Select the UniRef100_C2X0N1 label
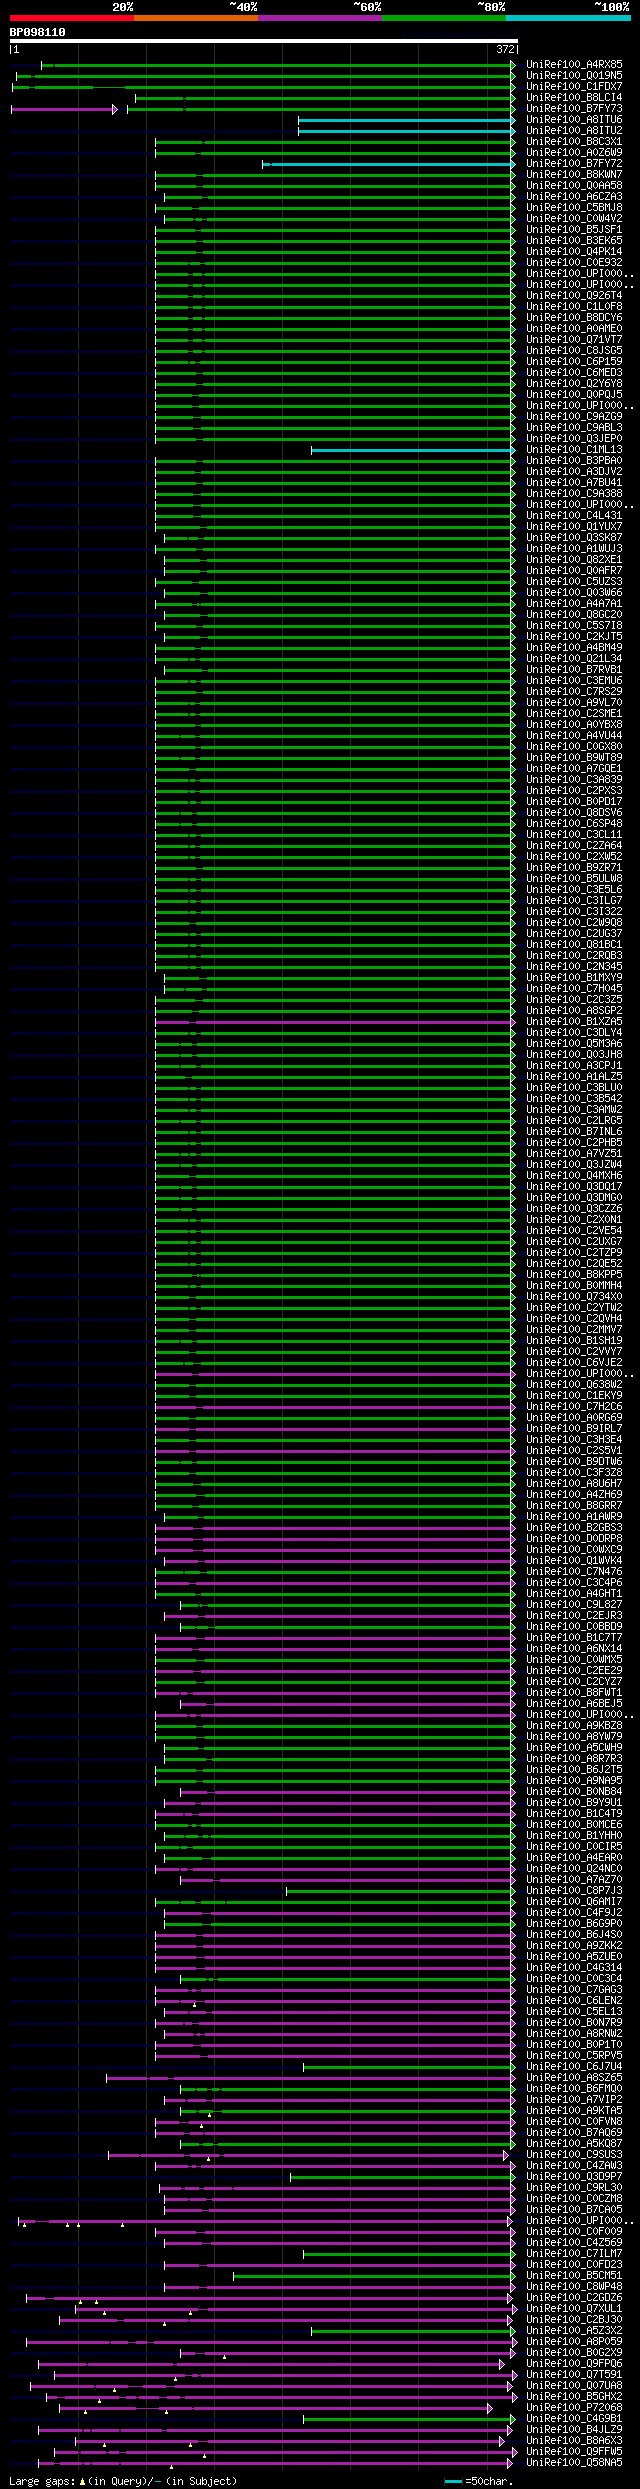Screen dimensions: 640x2489 pos(574,1220)
